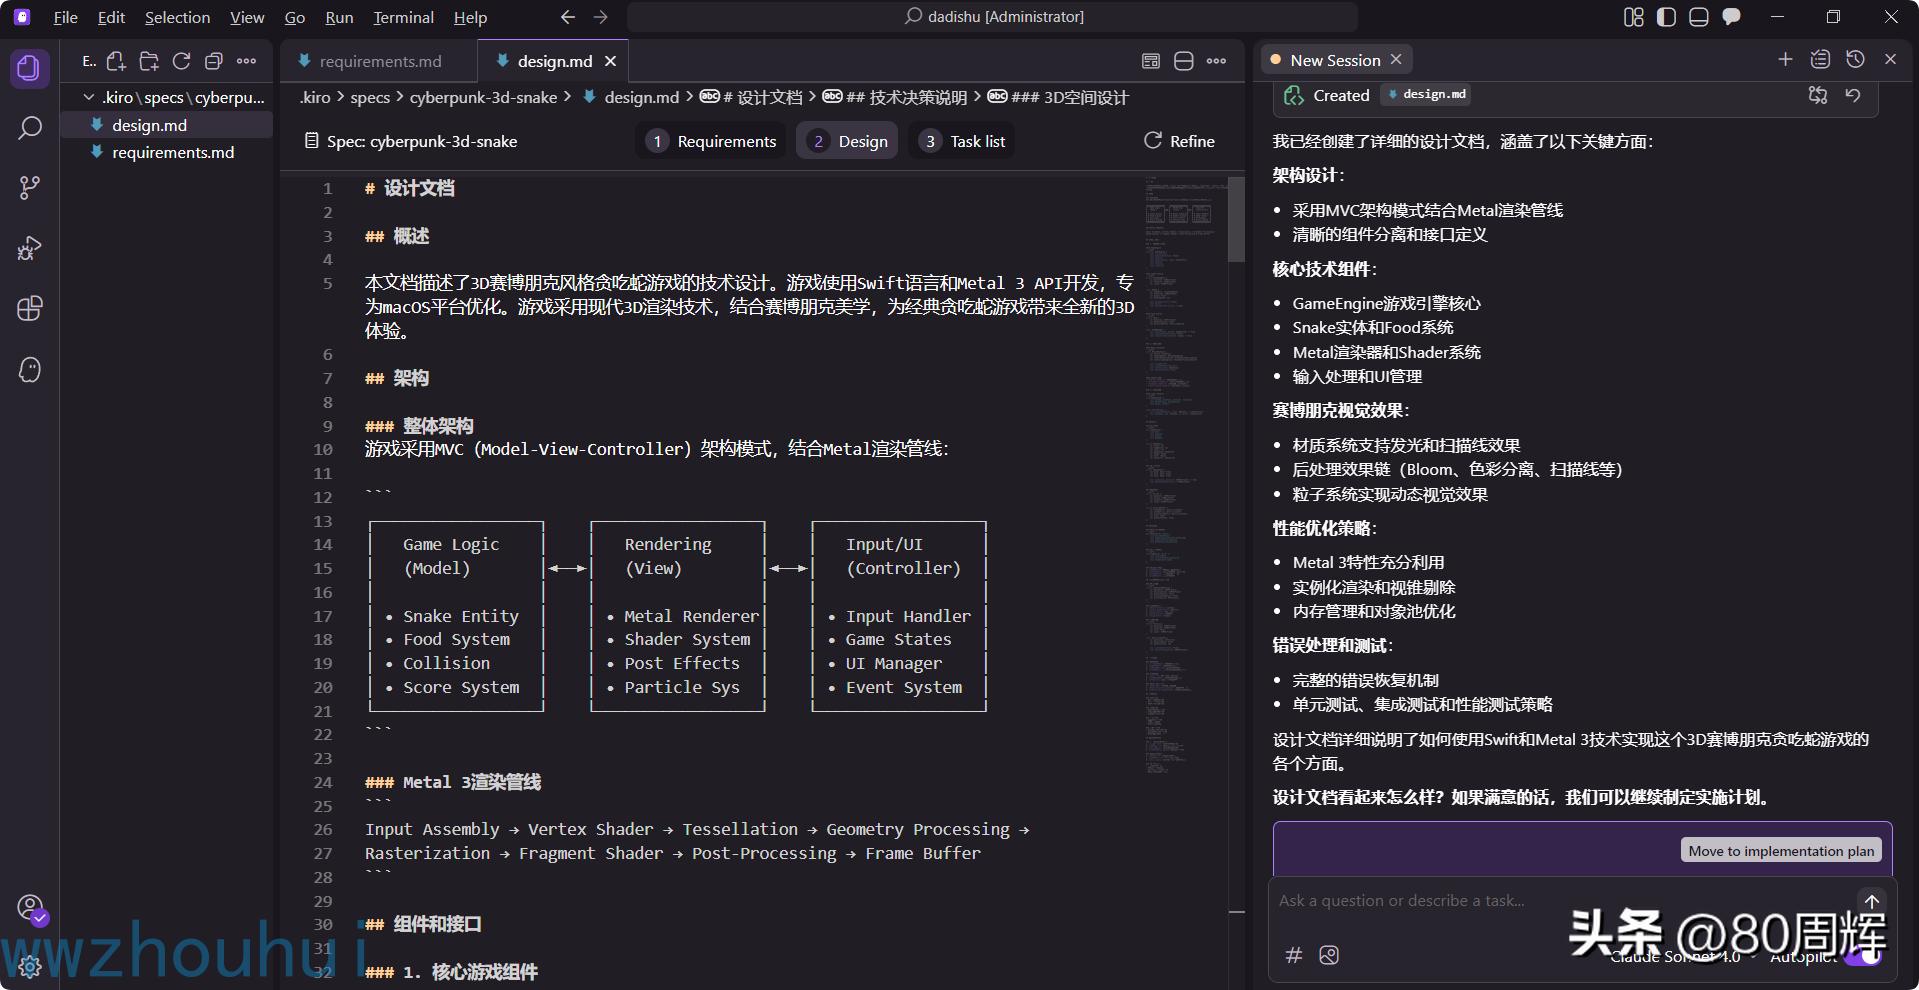Screen dimensions: 1919x990
Task: Open the Manage settings gear
Action: [x=30, y=966]
